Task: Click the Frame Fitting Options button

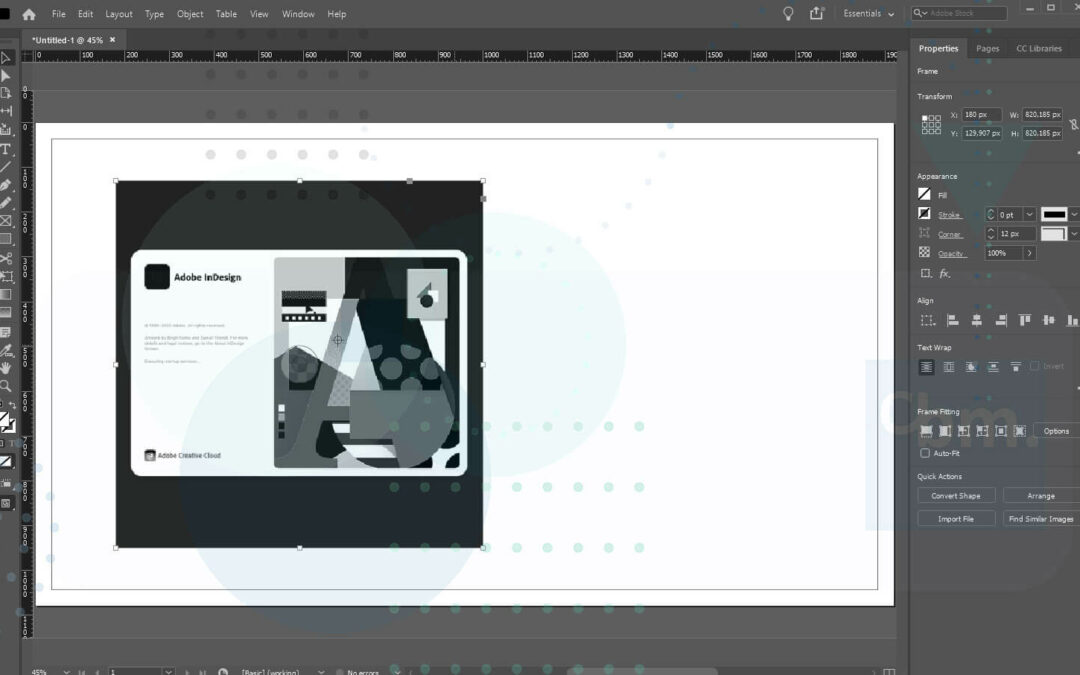Action: pyautogui.click(x=1056, y=431)
